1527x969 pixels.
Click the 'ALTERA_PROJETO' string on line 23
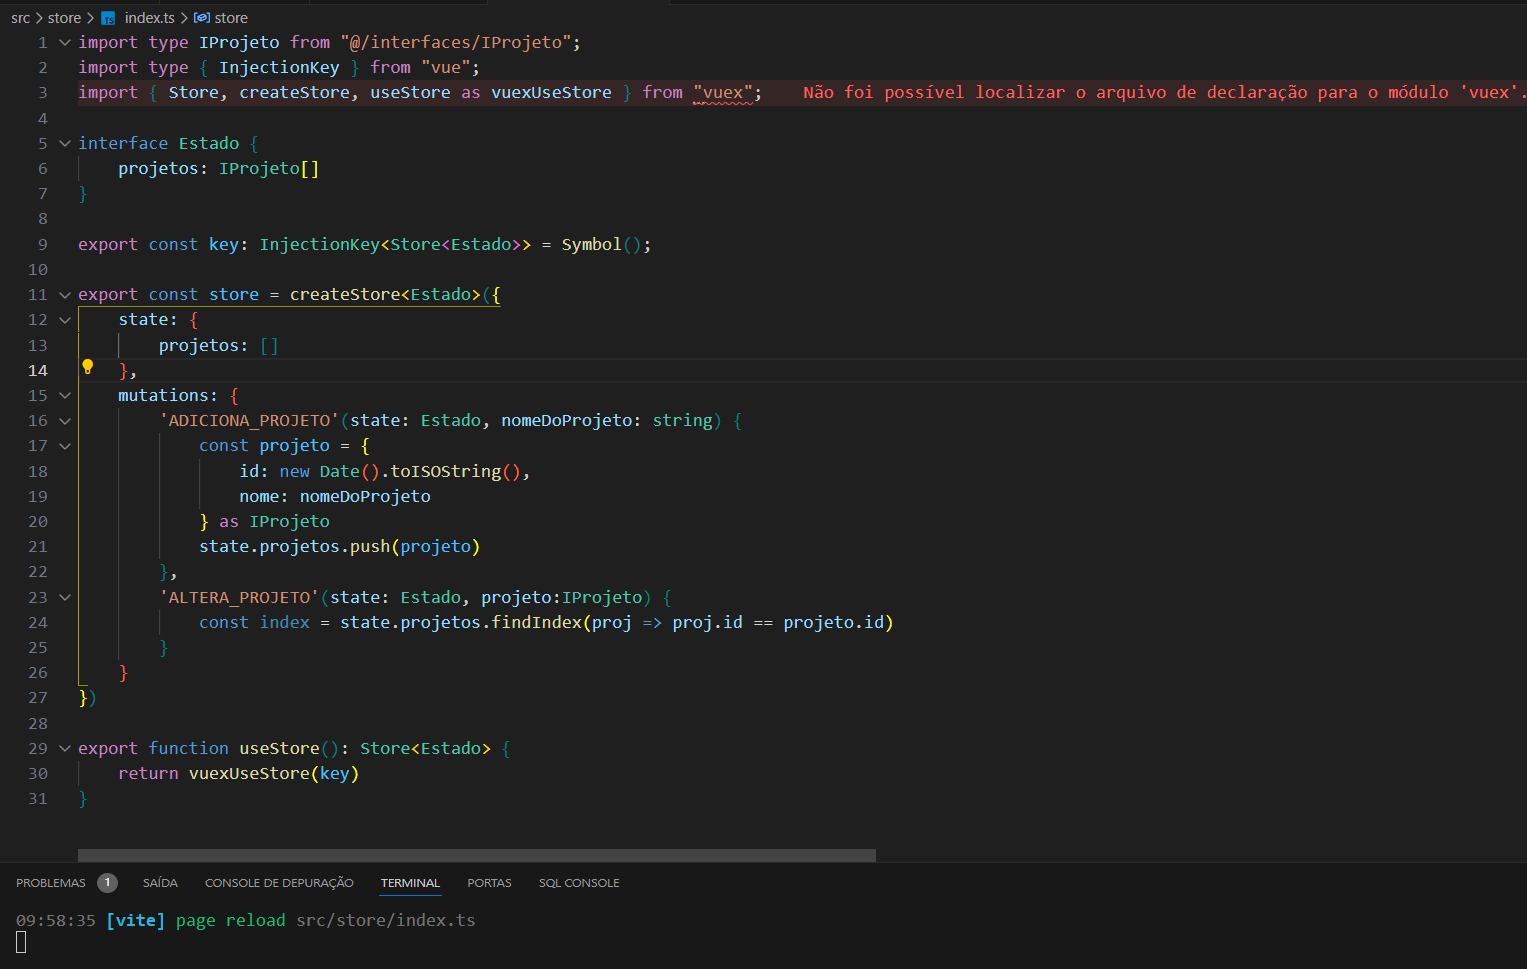click(x=239, y=597)
